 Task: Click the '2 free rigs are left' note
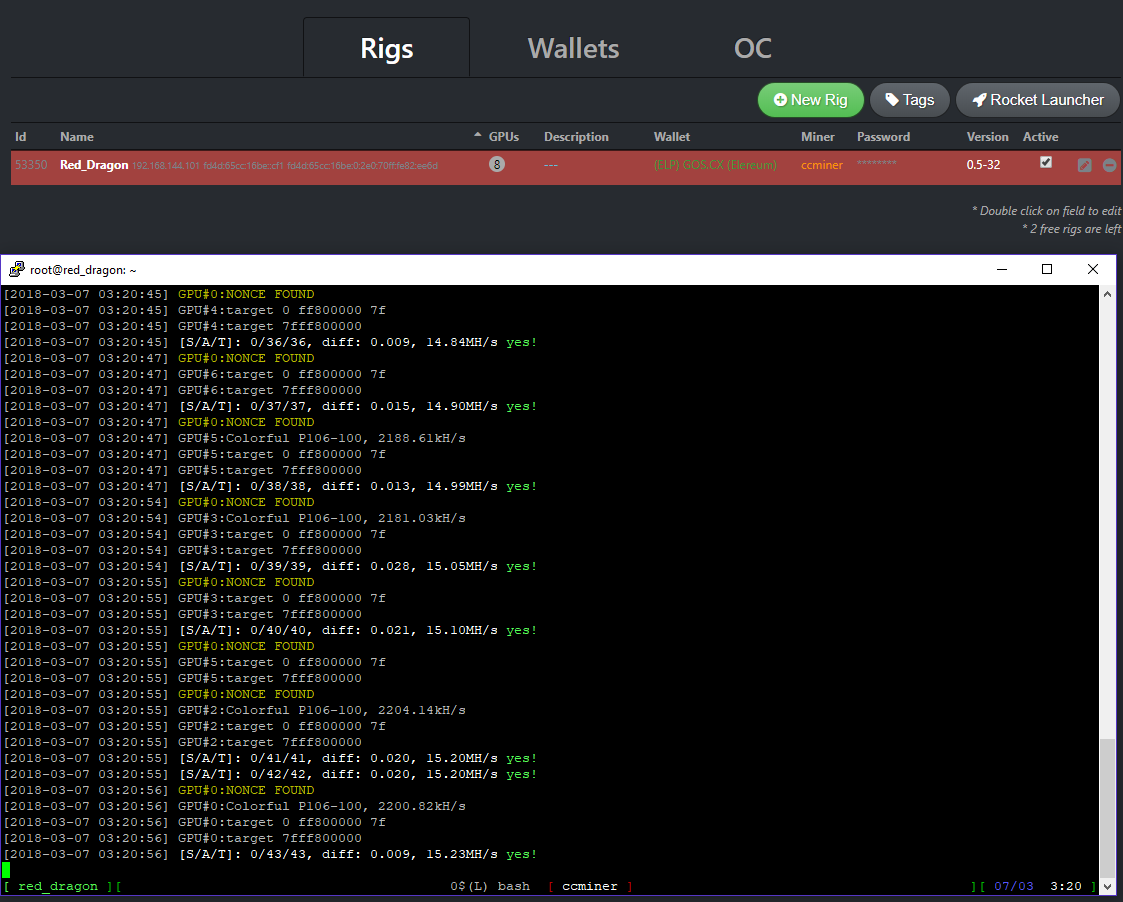[1071, 229]
